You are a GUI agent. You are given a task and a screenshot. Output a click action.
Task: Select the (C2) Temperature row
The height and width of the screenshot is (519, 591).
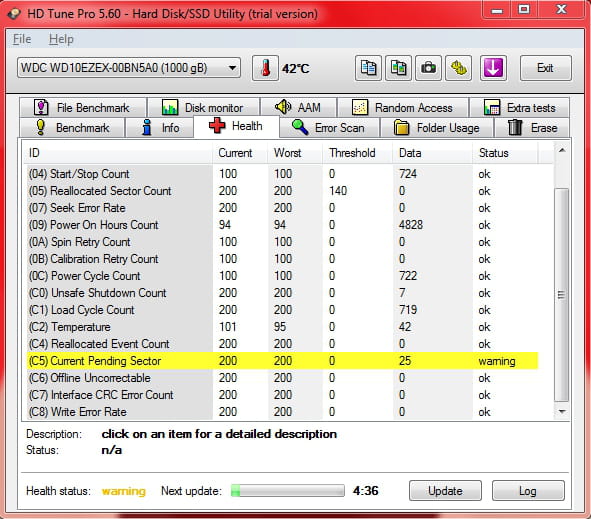(281, 326)
